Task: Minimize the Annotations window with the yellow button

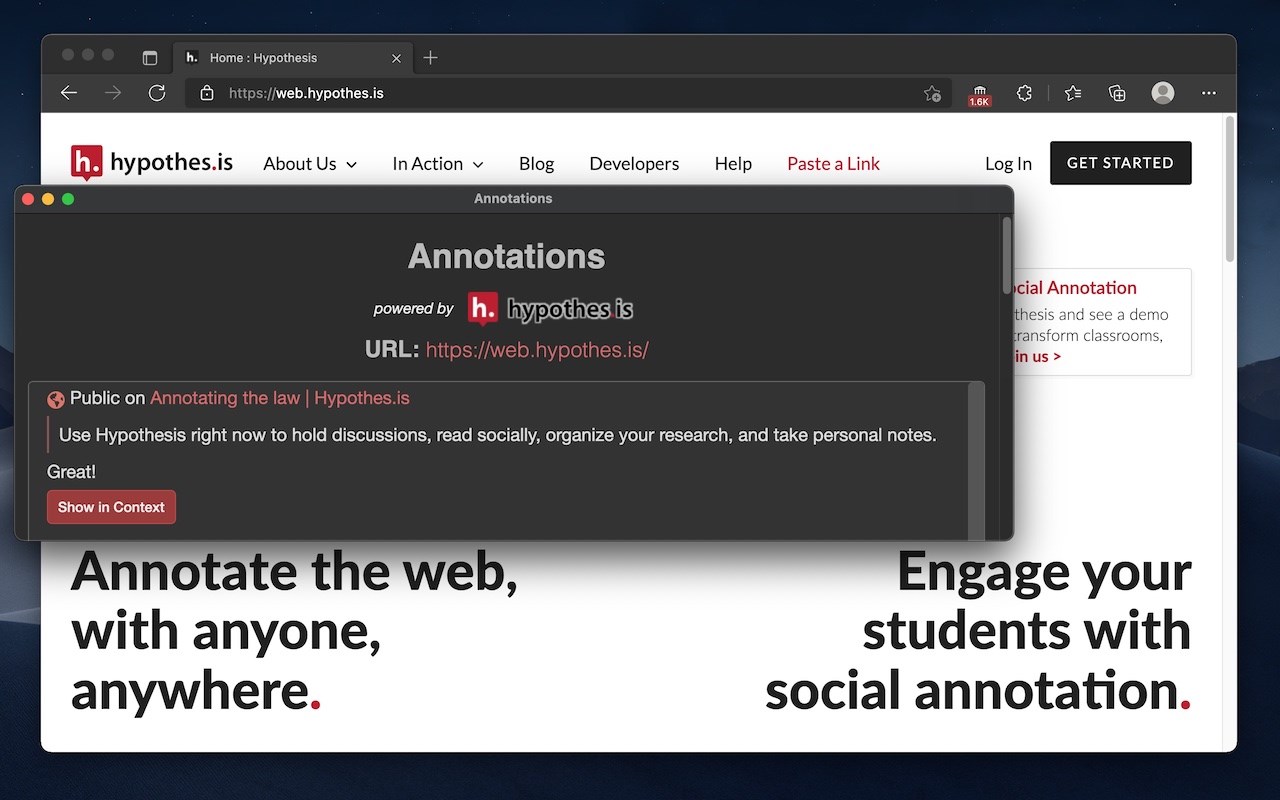Action: (48, 199)
